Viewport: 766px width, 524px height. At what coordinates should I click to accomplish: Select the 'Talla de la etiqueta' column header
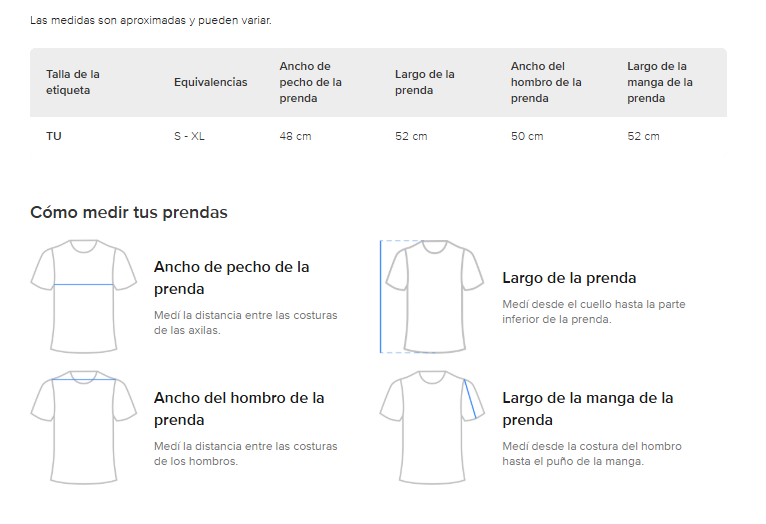[x=73, y=82]
